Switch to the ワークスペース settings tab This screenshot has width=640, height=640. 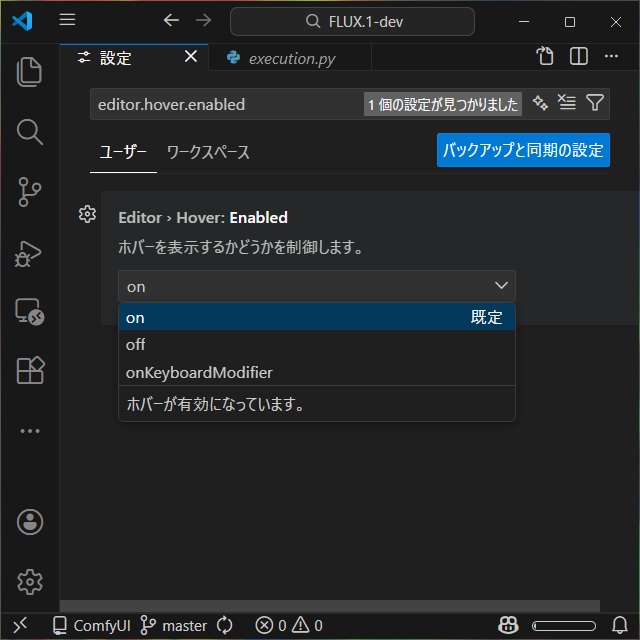pyautogui.click(x=208, y=153)
